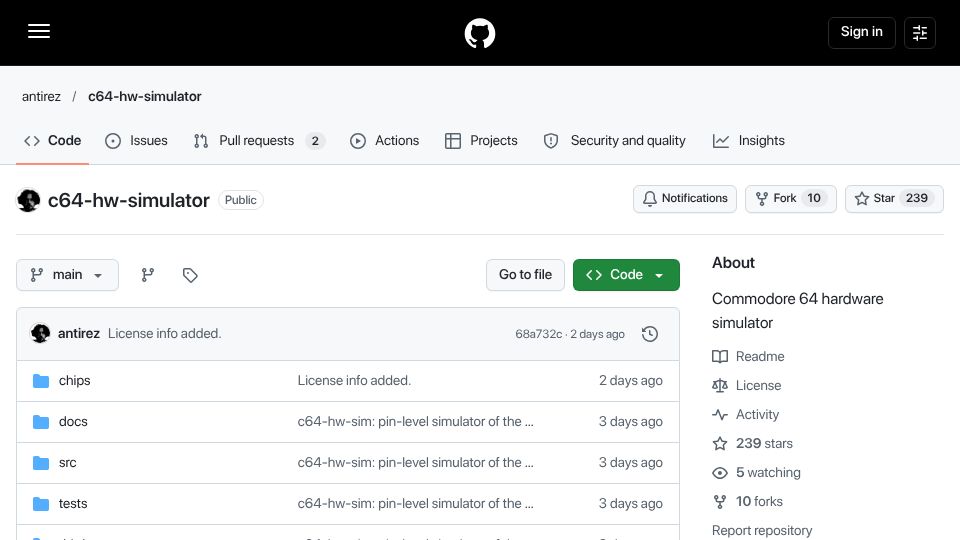Click the Notifications button
Screen dimensions: 960x540
coord(684,199)
